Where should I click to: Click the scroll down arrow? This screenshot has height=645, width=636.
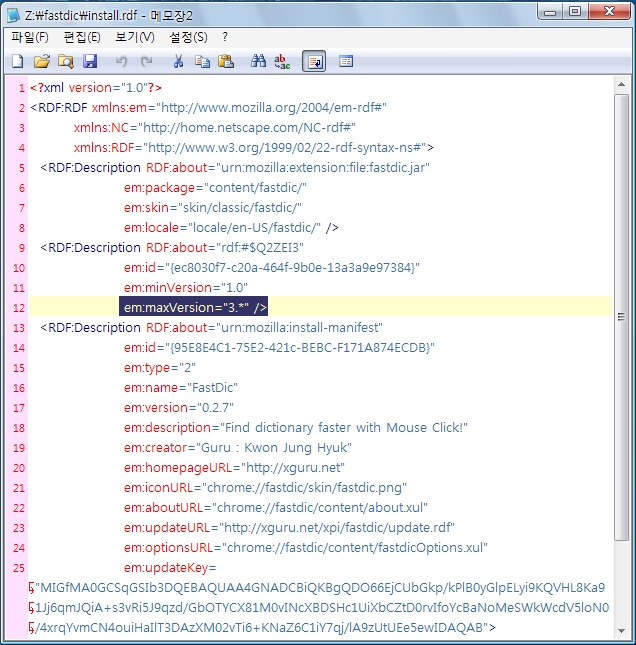(x=621, y=630)
